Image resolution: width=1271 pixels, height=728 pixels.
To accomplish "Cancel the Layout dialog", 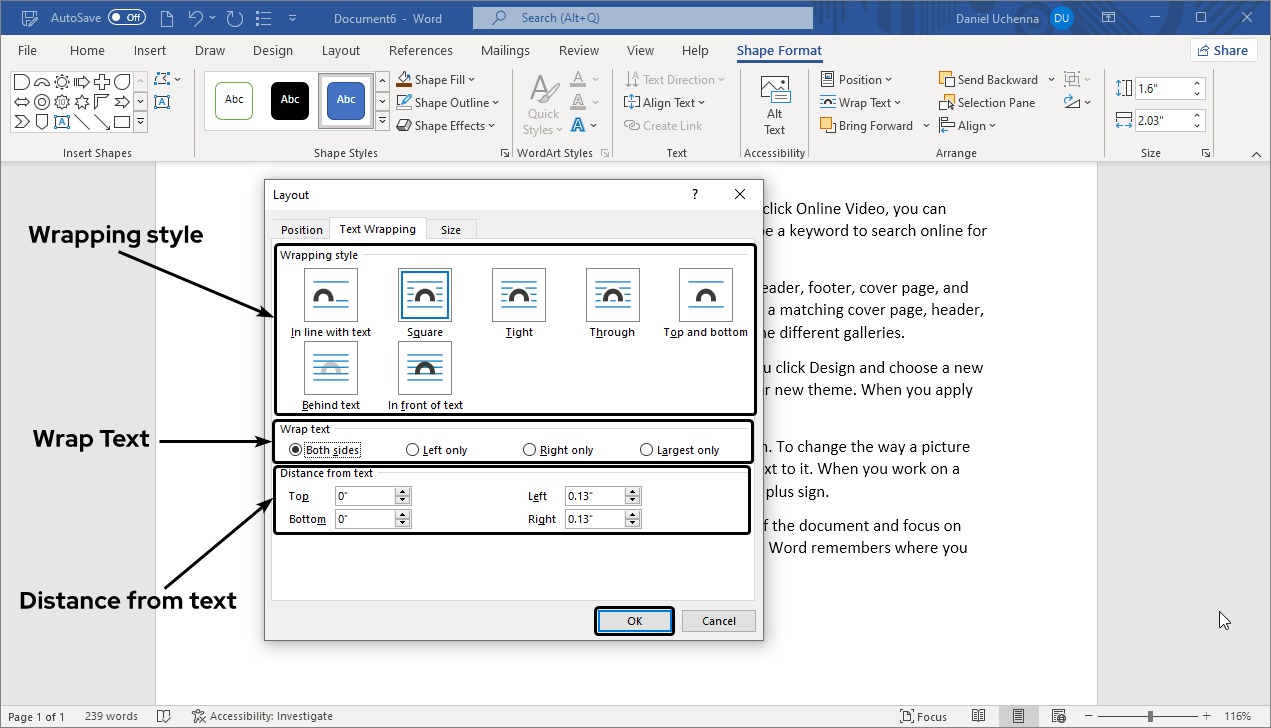I will coord(718,621).
